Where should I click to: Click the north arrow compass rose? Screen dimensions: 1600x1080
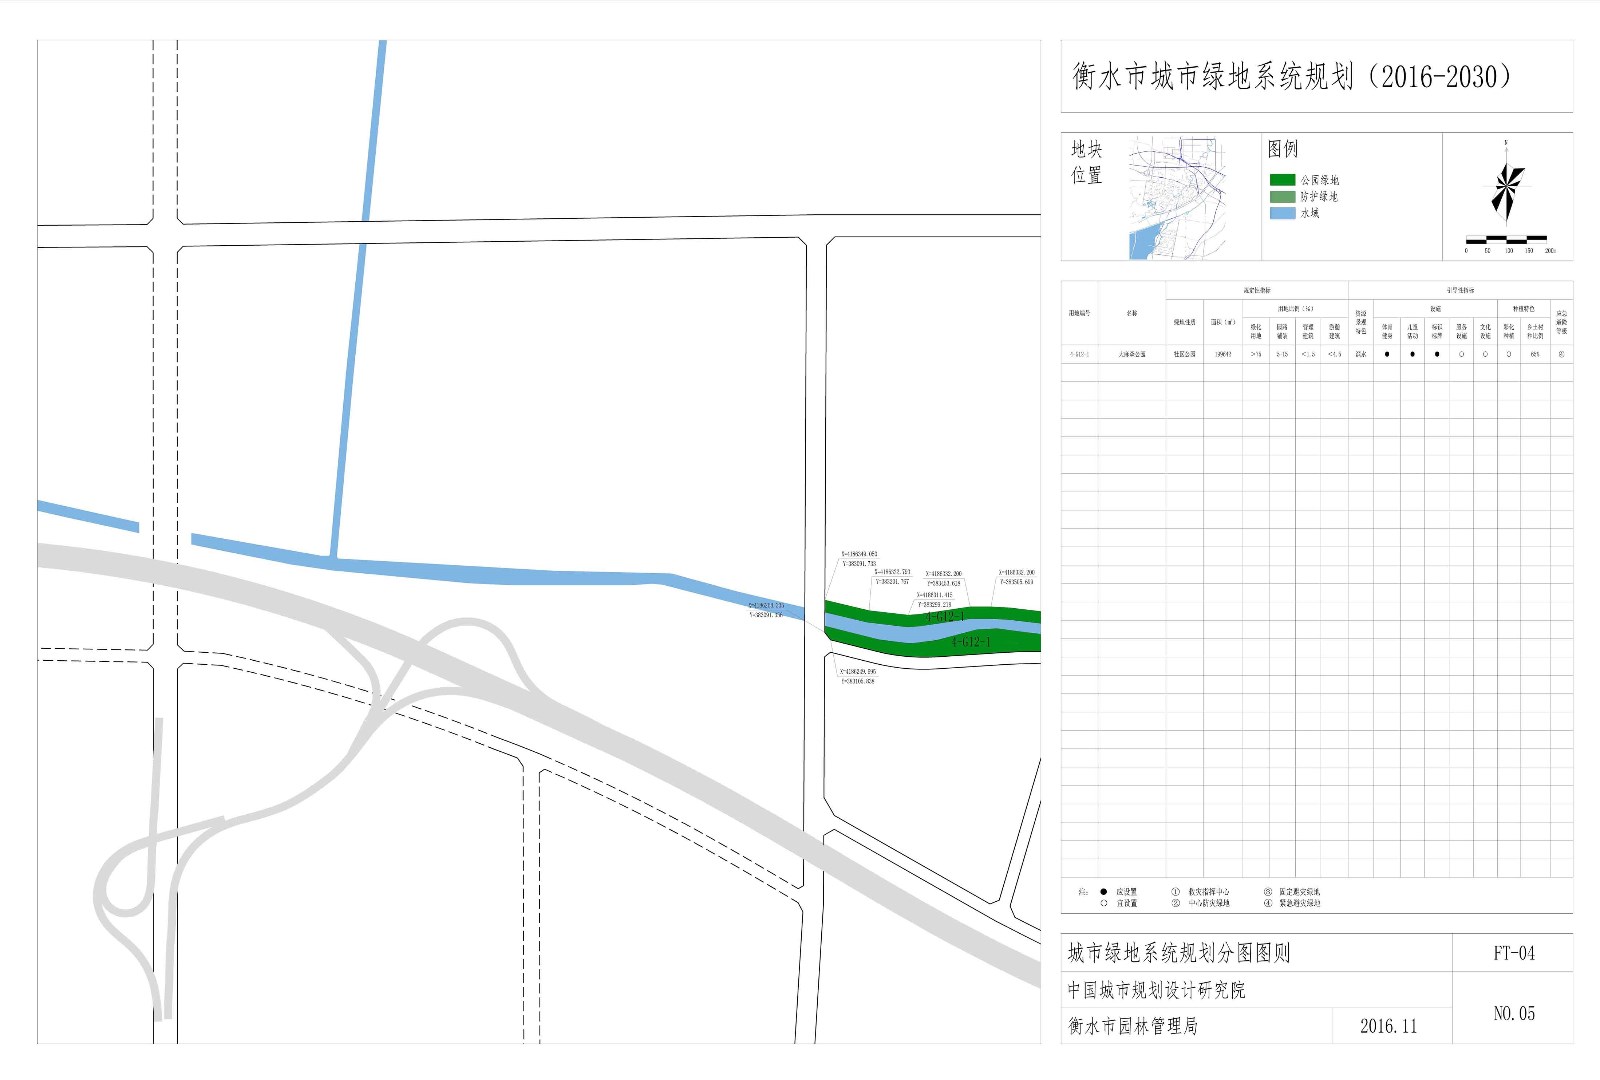(x=1507, y=190)
